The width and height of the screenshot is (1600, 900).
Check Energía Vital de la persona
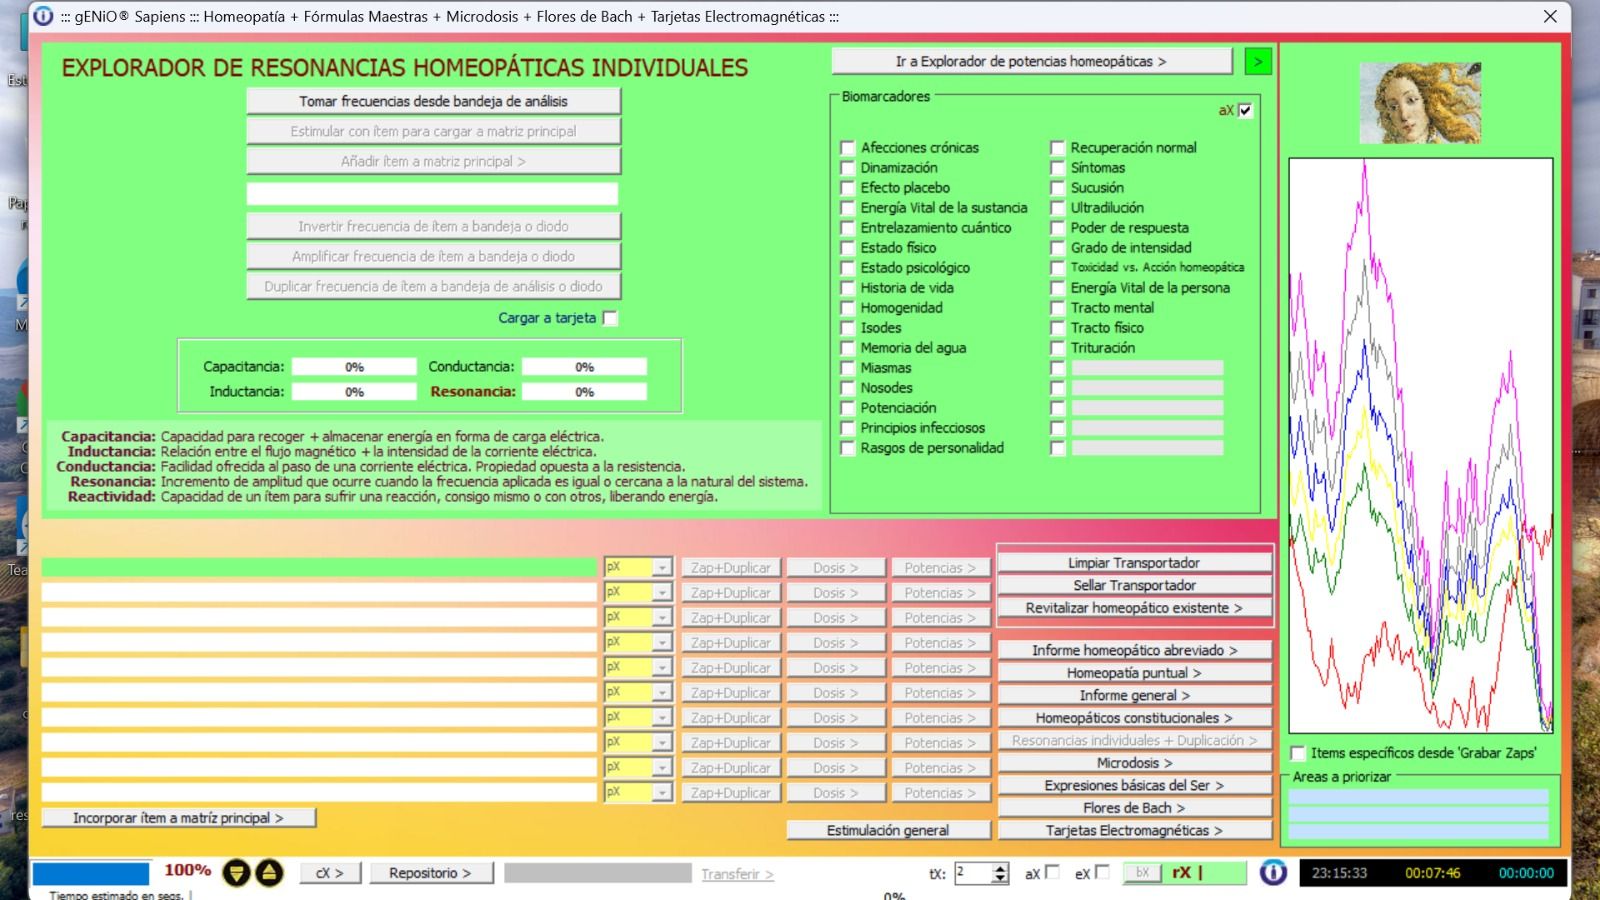click(x=1057, y=288)
